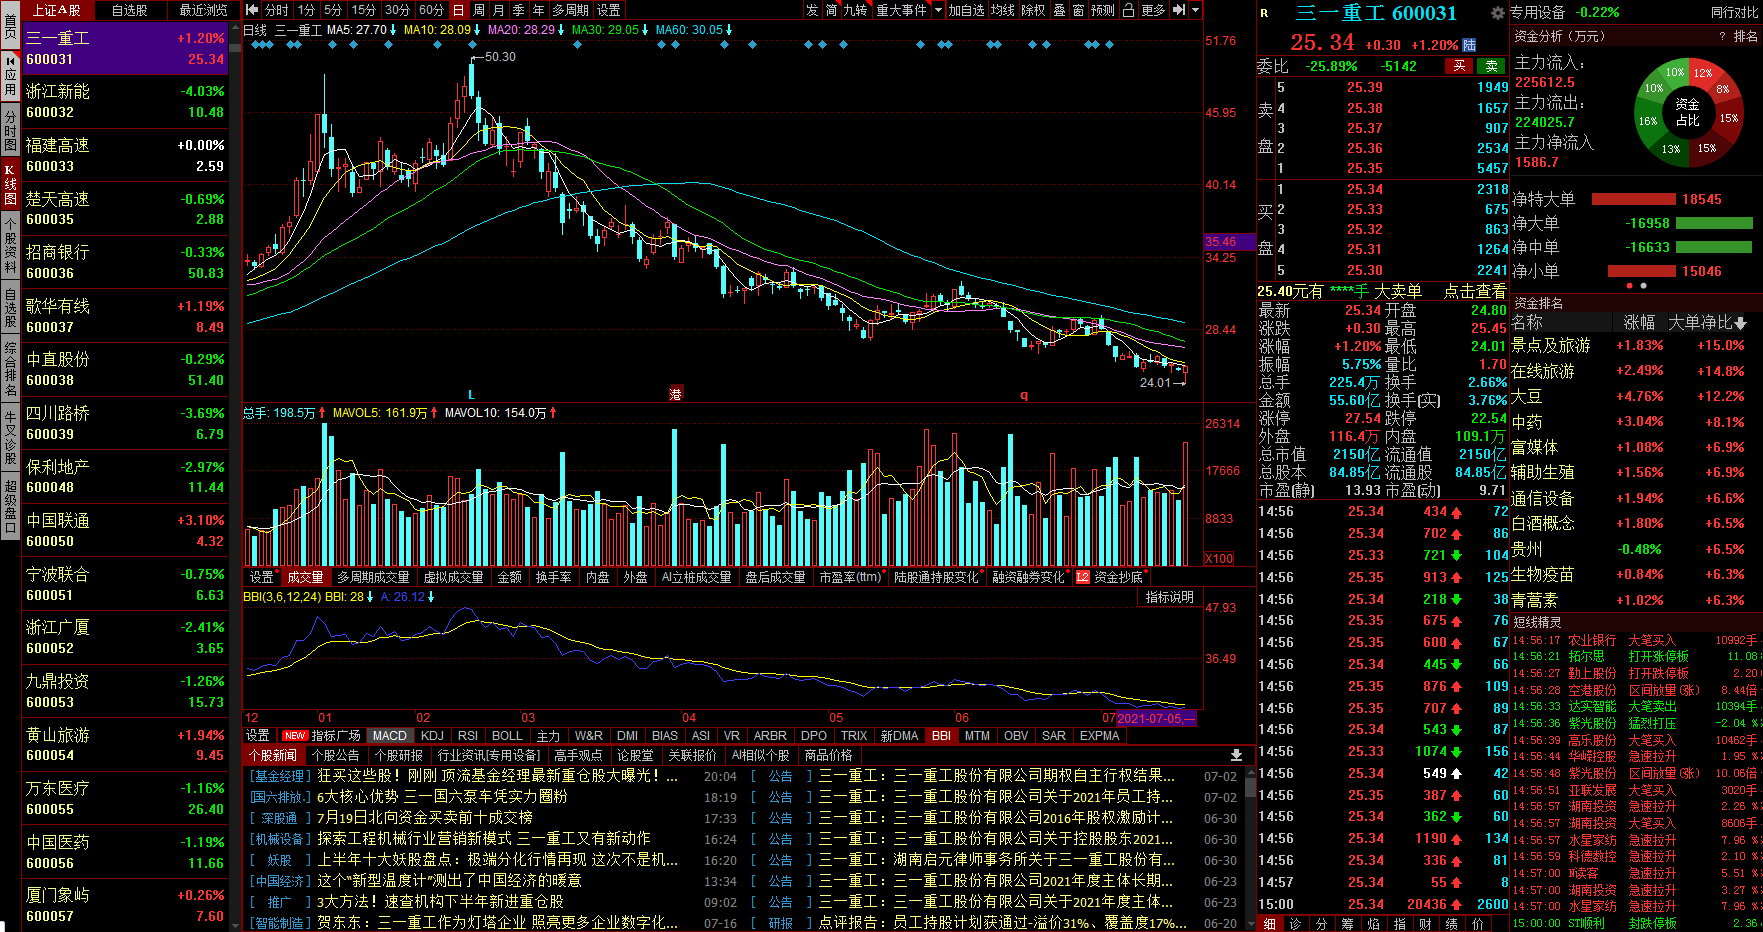Click the 发 toolbar icon
The width and height of the screenshot is (1763, 932).
pos(812,10)
